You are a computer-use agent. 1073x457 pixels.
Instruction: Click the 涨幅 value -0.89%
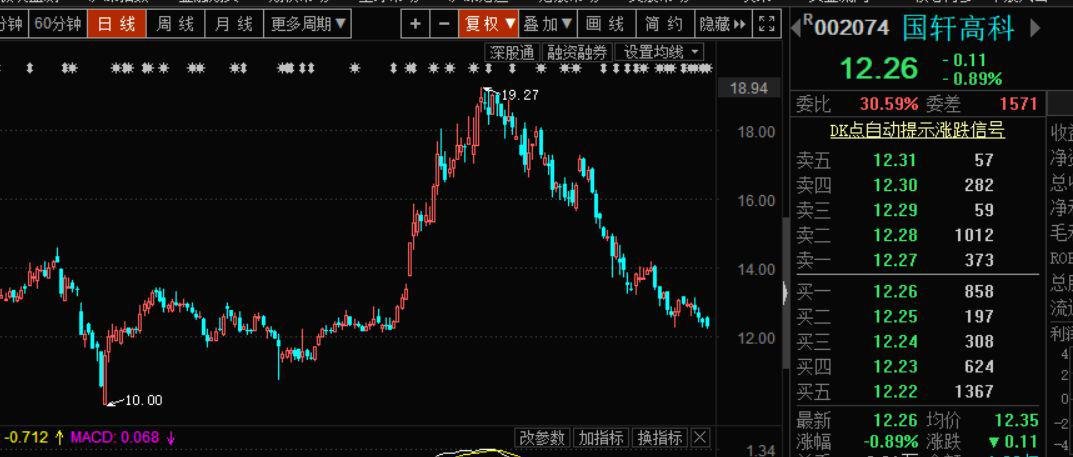tap(890, 442)
